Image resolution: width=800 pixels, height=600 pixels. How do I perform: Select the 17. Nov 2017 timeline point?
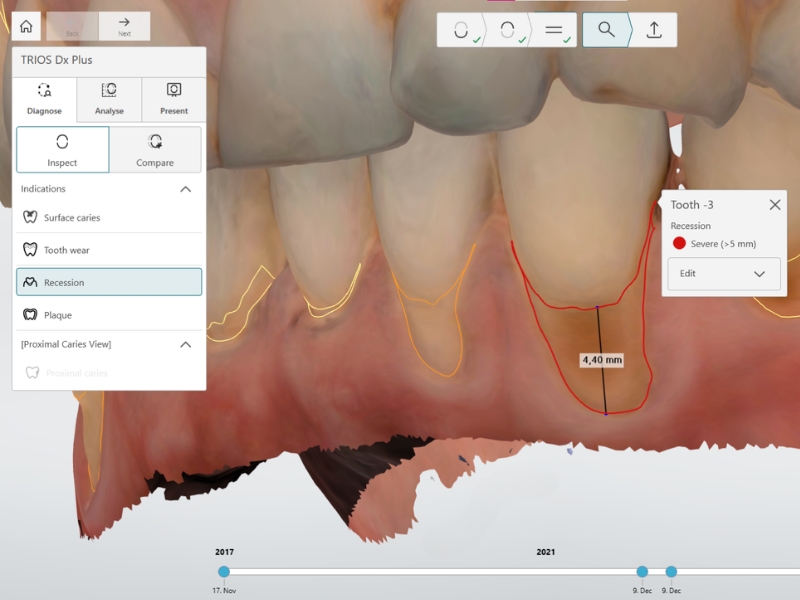click(x=224, y=572)
